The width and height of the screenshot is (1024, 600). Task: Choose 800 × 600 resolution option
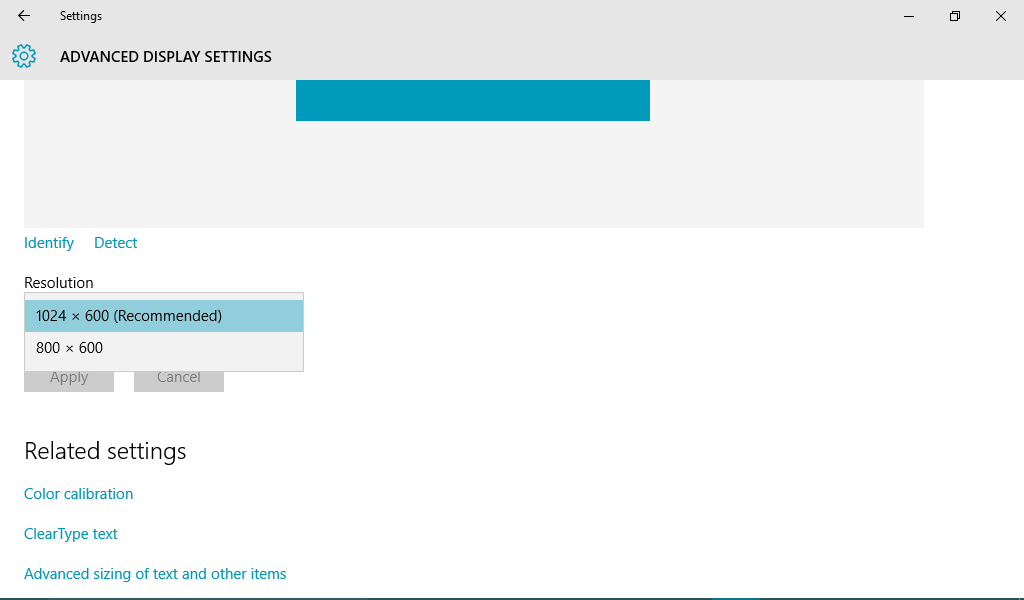tap(164, 348)
